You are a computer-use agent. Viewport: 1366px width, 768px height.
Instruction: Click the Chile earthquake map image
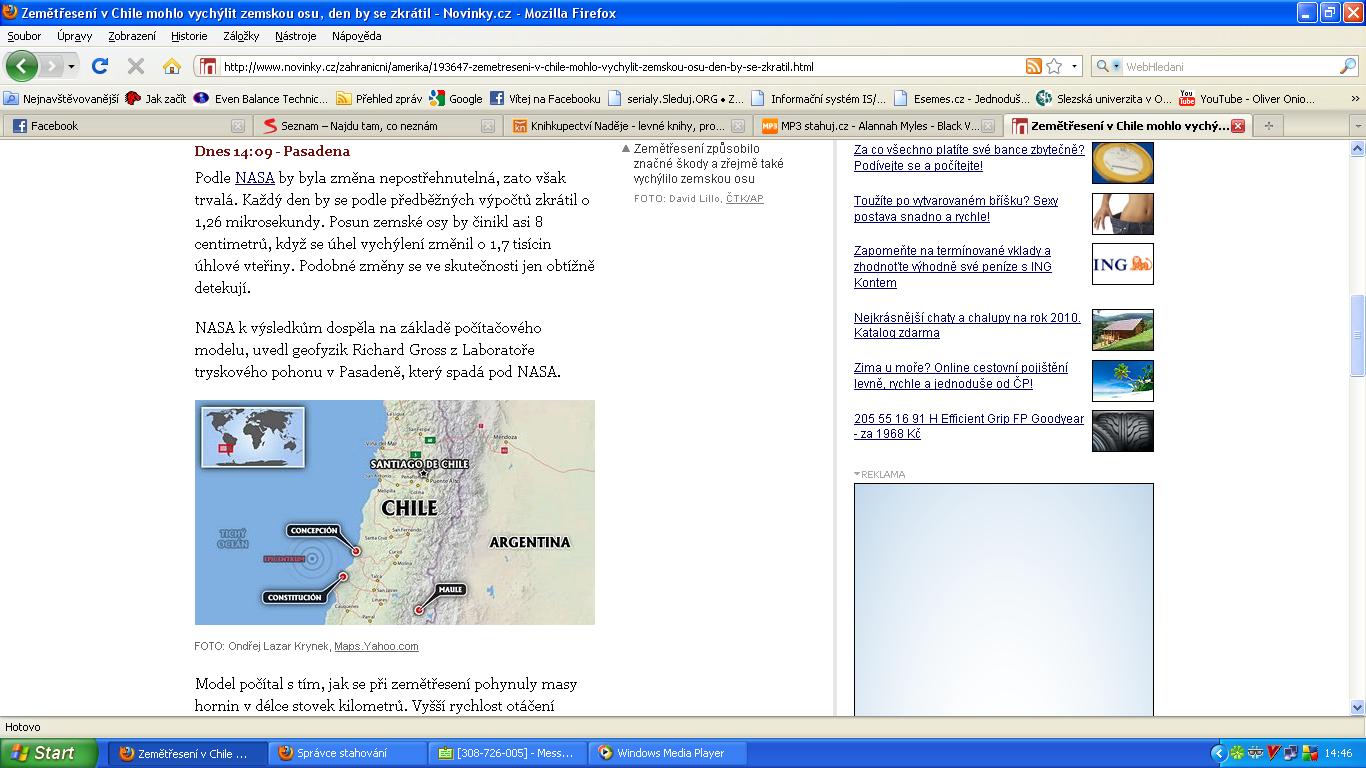tap(394, 512)
